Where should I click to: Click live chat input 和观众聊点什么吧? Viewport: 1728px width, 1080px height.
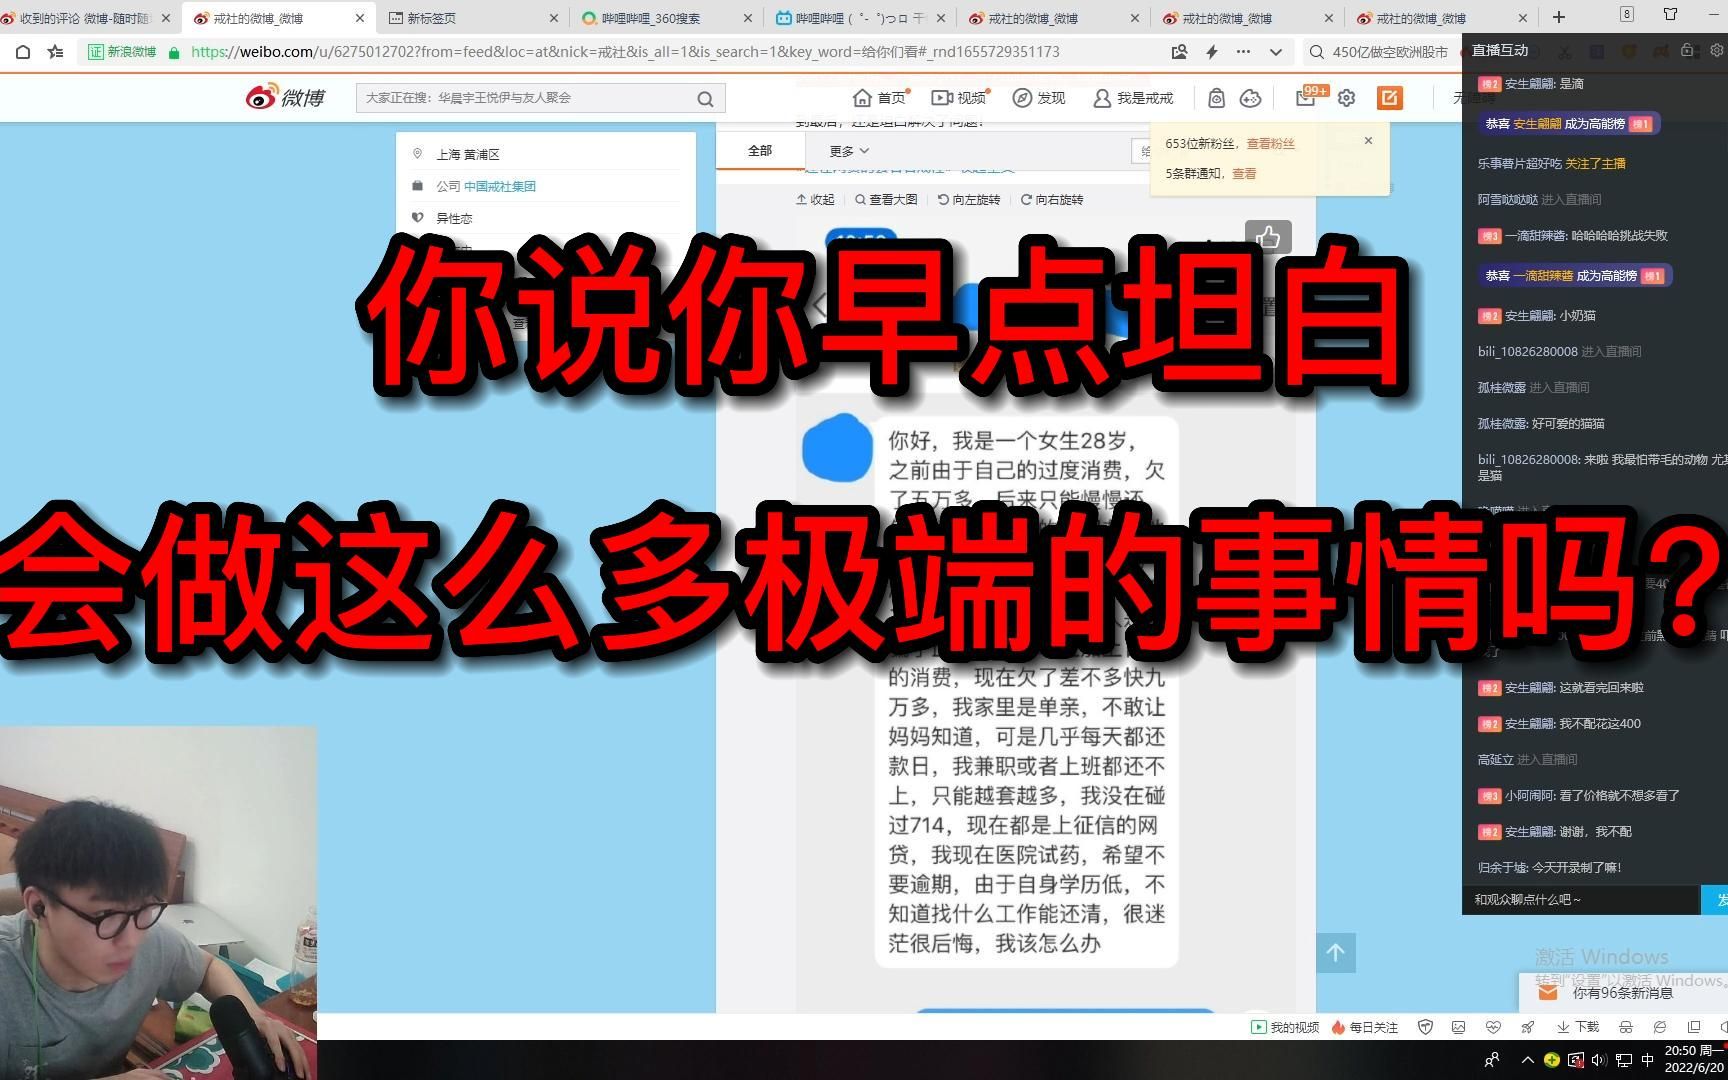tap(1581, 900)
